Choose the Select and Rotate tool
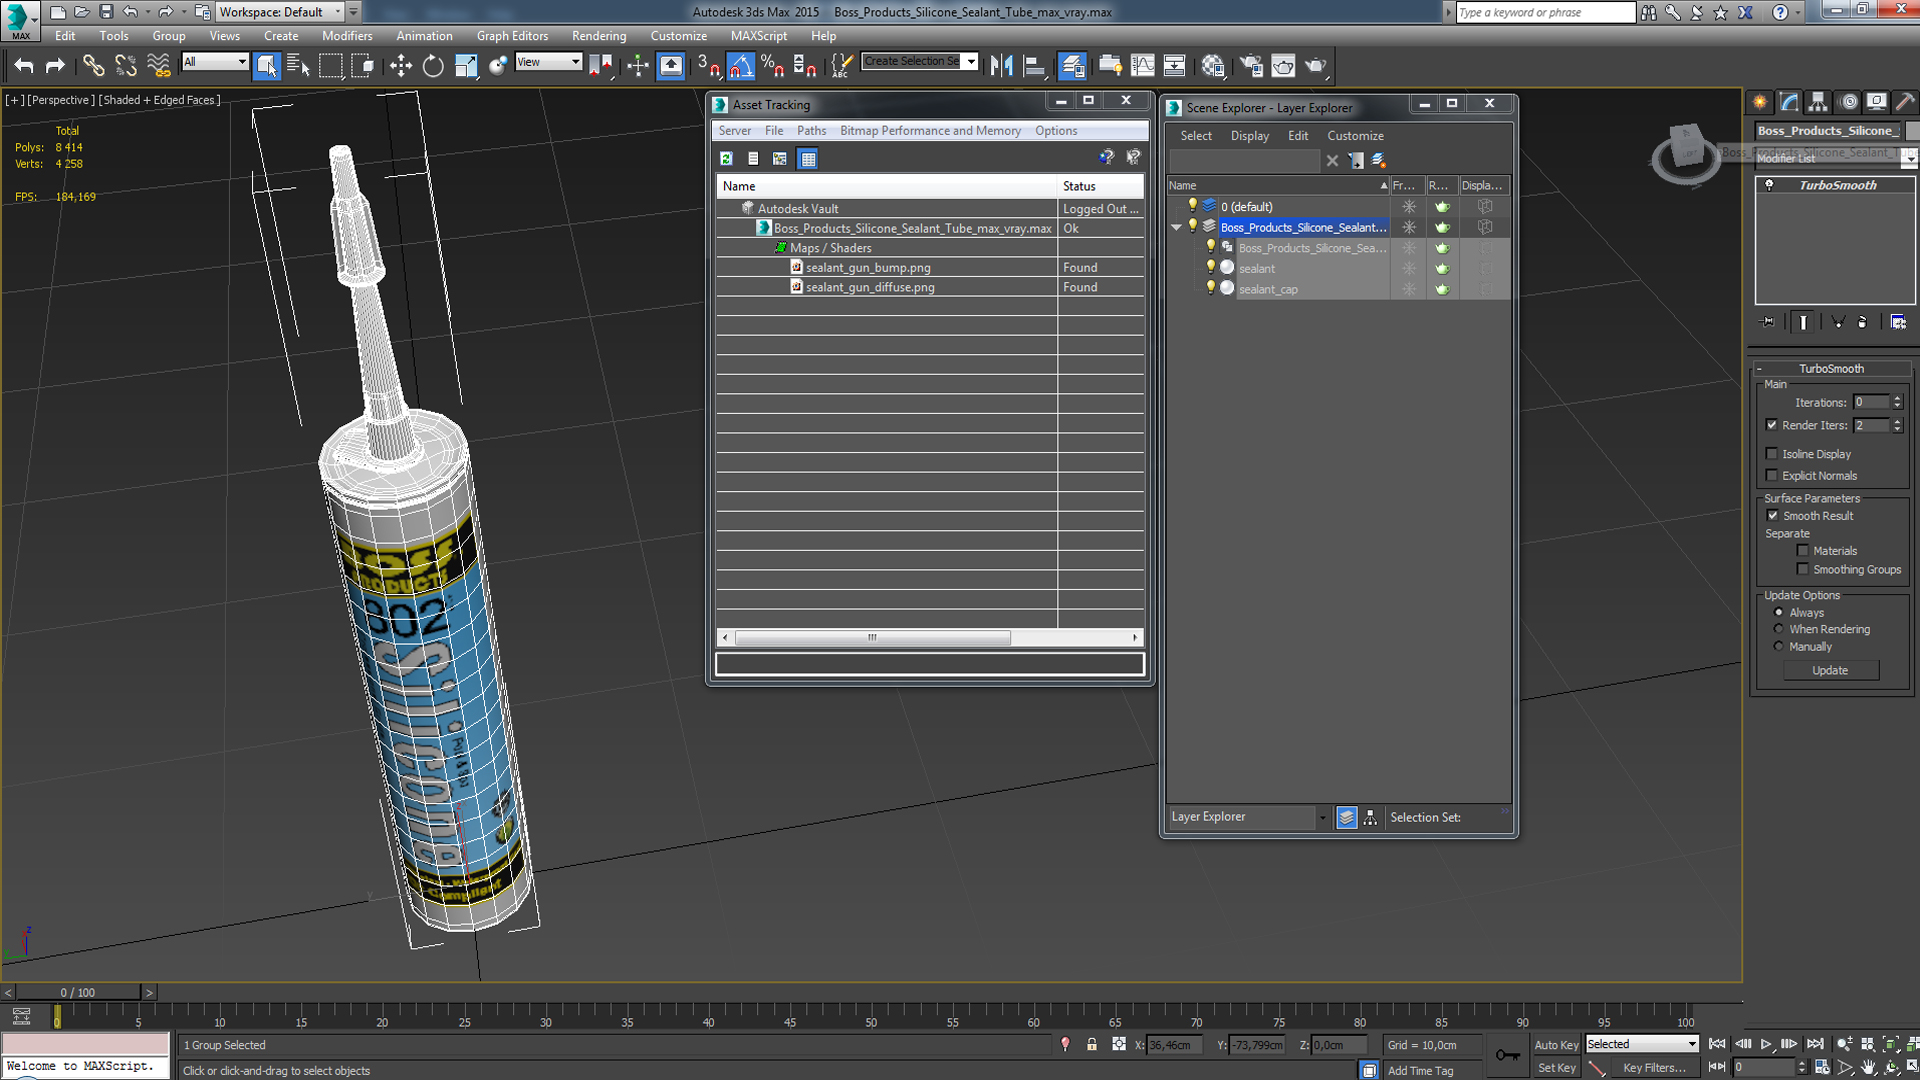 433,66
